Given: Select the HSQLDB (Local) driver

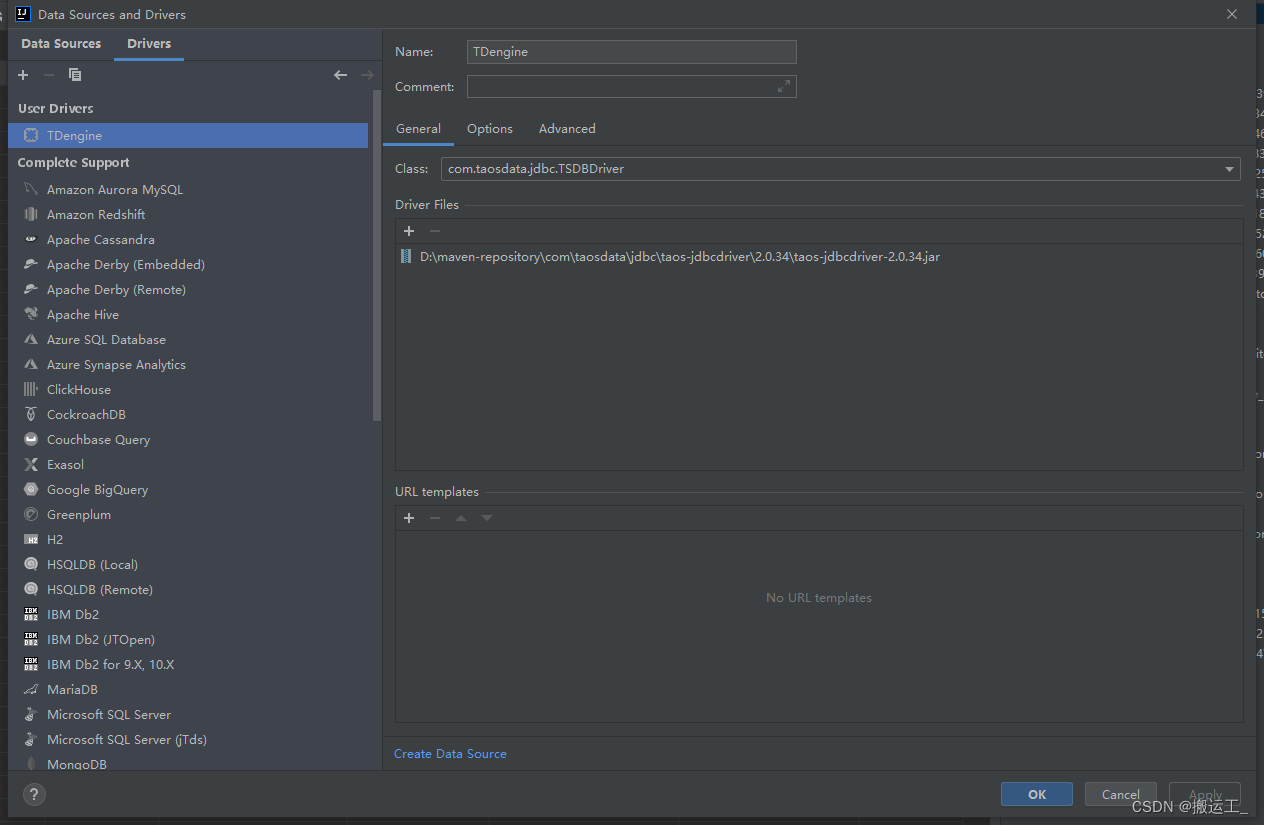Looking at the screenshot, I should click(x=188, y=564).
